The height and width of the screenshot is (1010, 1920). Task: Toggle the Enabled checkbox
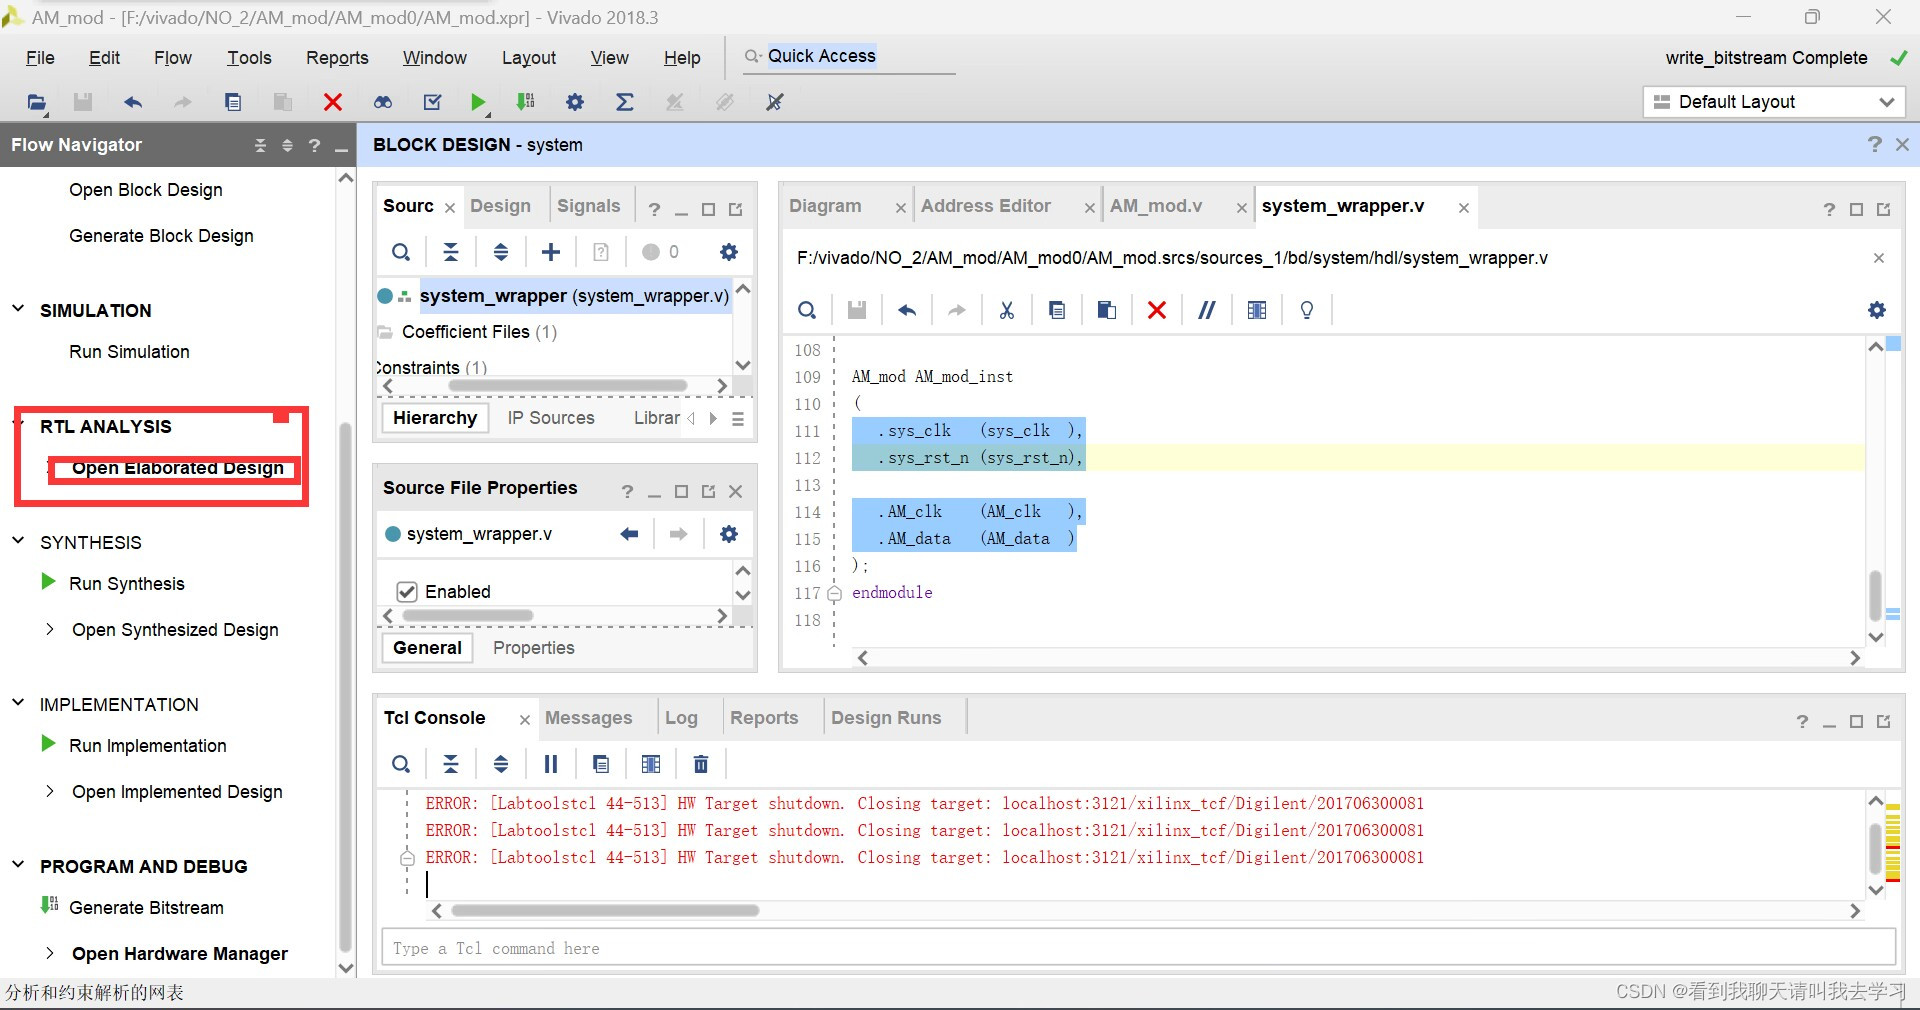[407, 591]
